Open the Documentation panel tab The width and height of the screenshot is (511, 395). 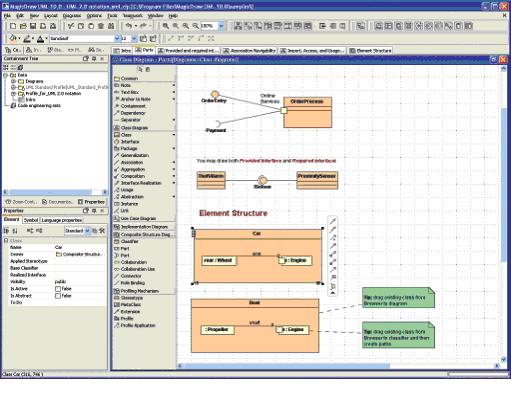coord(57,202)
